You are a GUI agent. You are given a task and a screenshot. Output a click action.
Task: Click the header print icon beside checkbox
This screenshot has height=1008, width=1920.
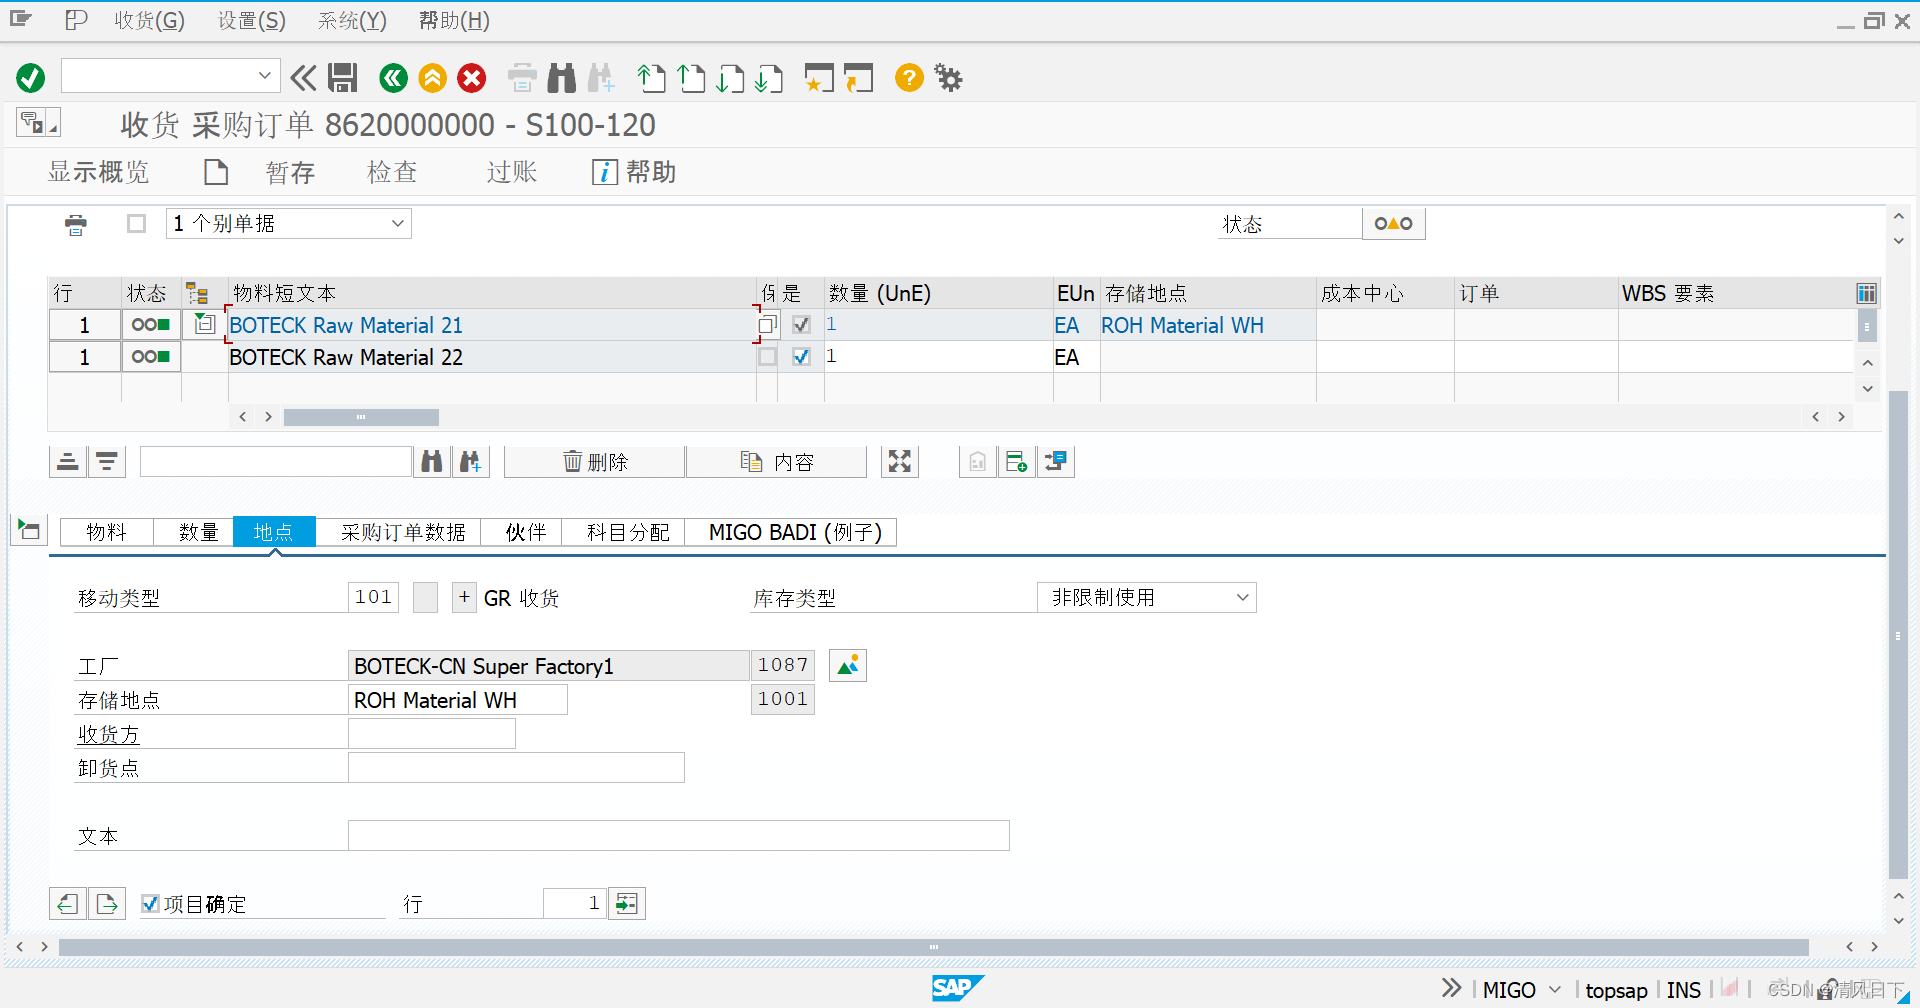tap(76, 224)
